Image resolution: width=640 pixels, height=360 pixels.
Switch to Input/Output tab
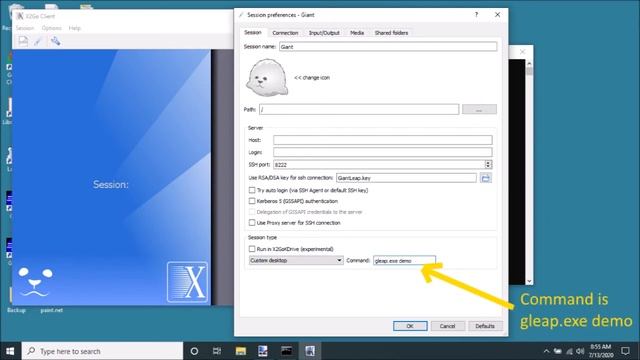point(324,33)
